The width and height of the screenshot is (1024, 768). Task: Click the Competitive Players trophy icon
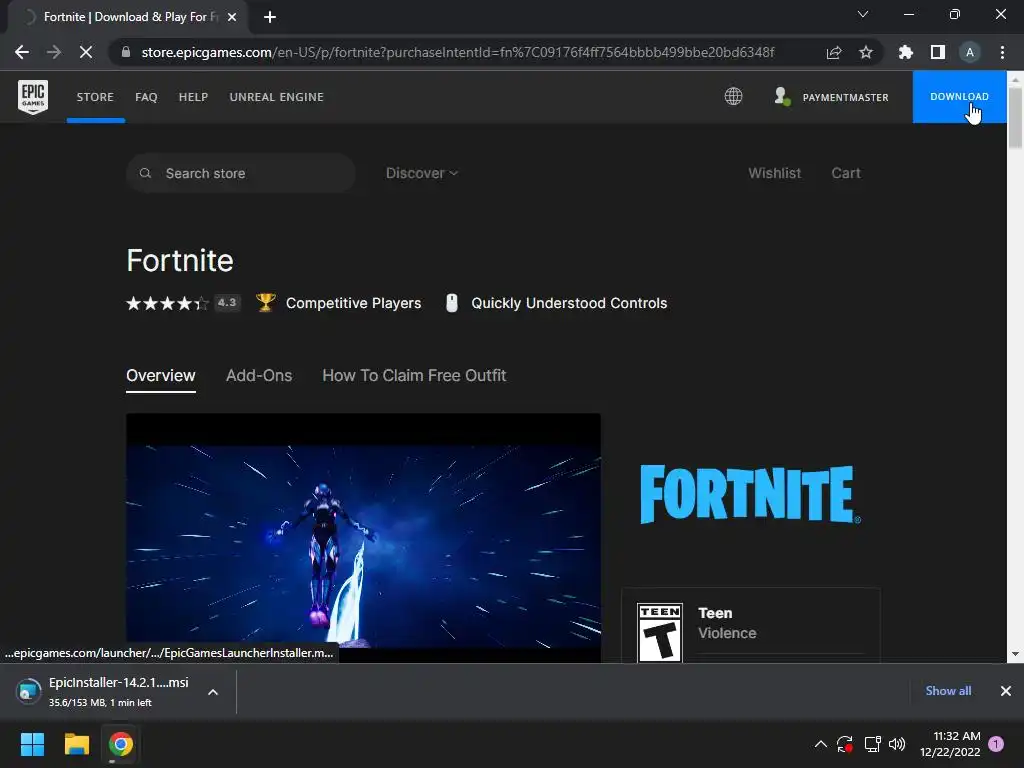(x=265, y=302)
